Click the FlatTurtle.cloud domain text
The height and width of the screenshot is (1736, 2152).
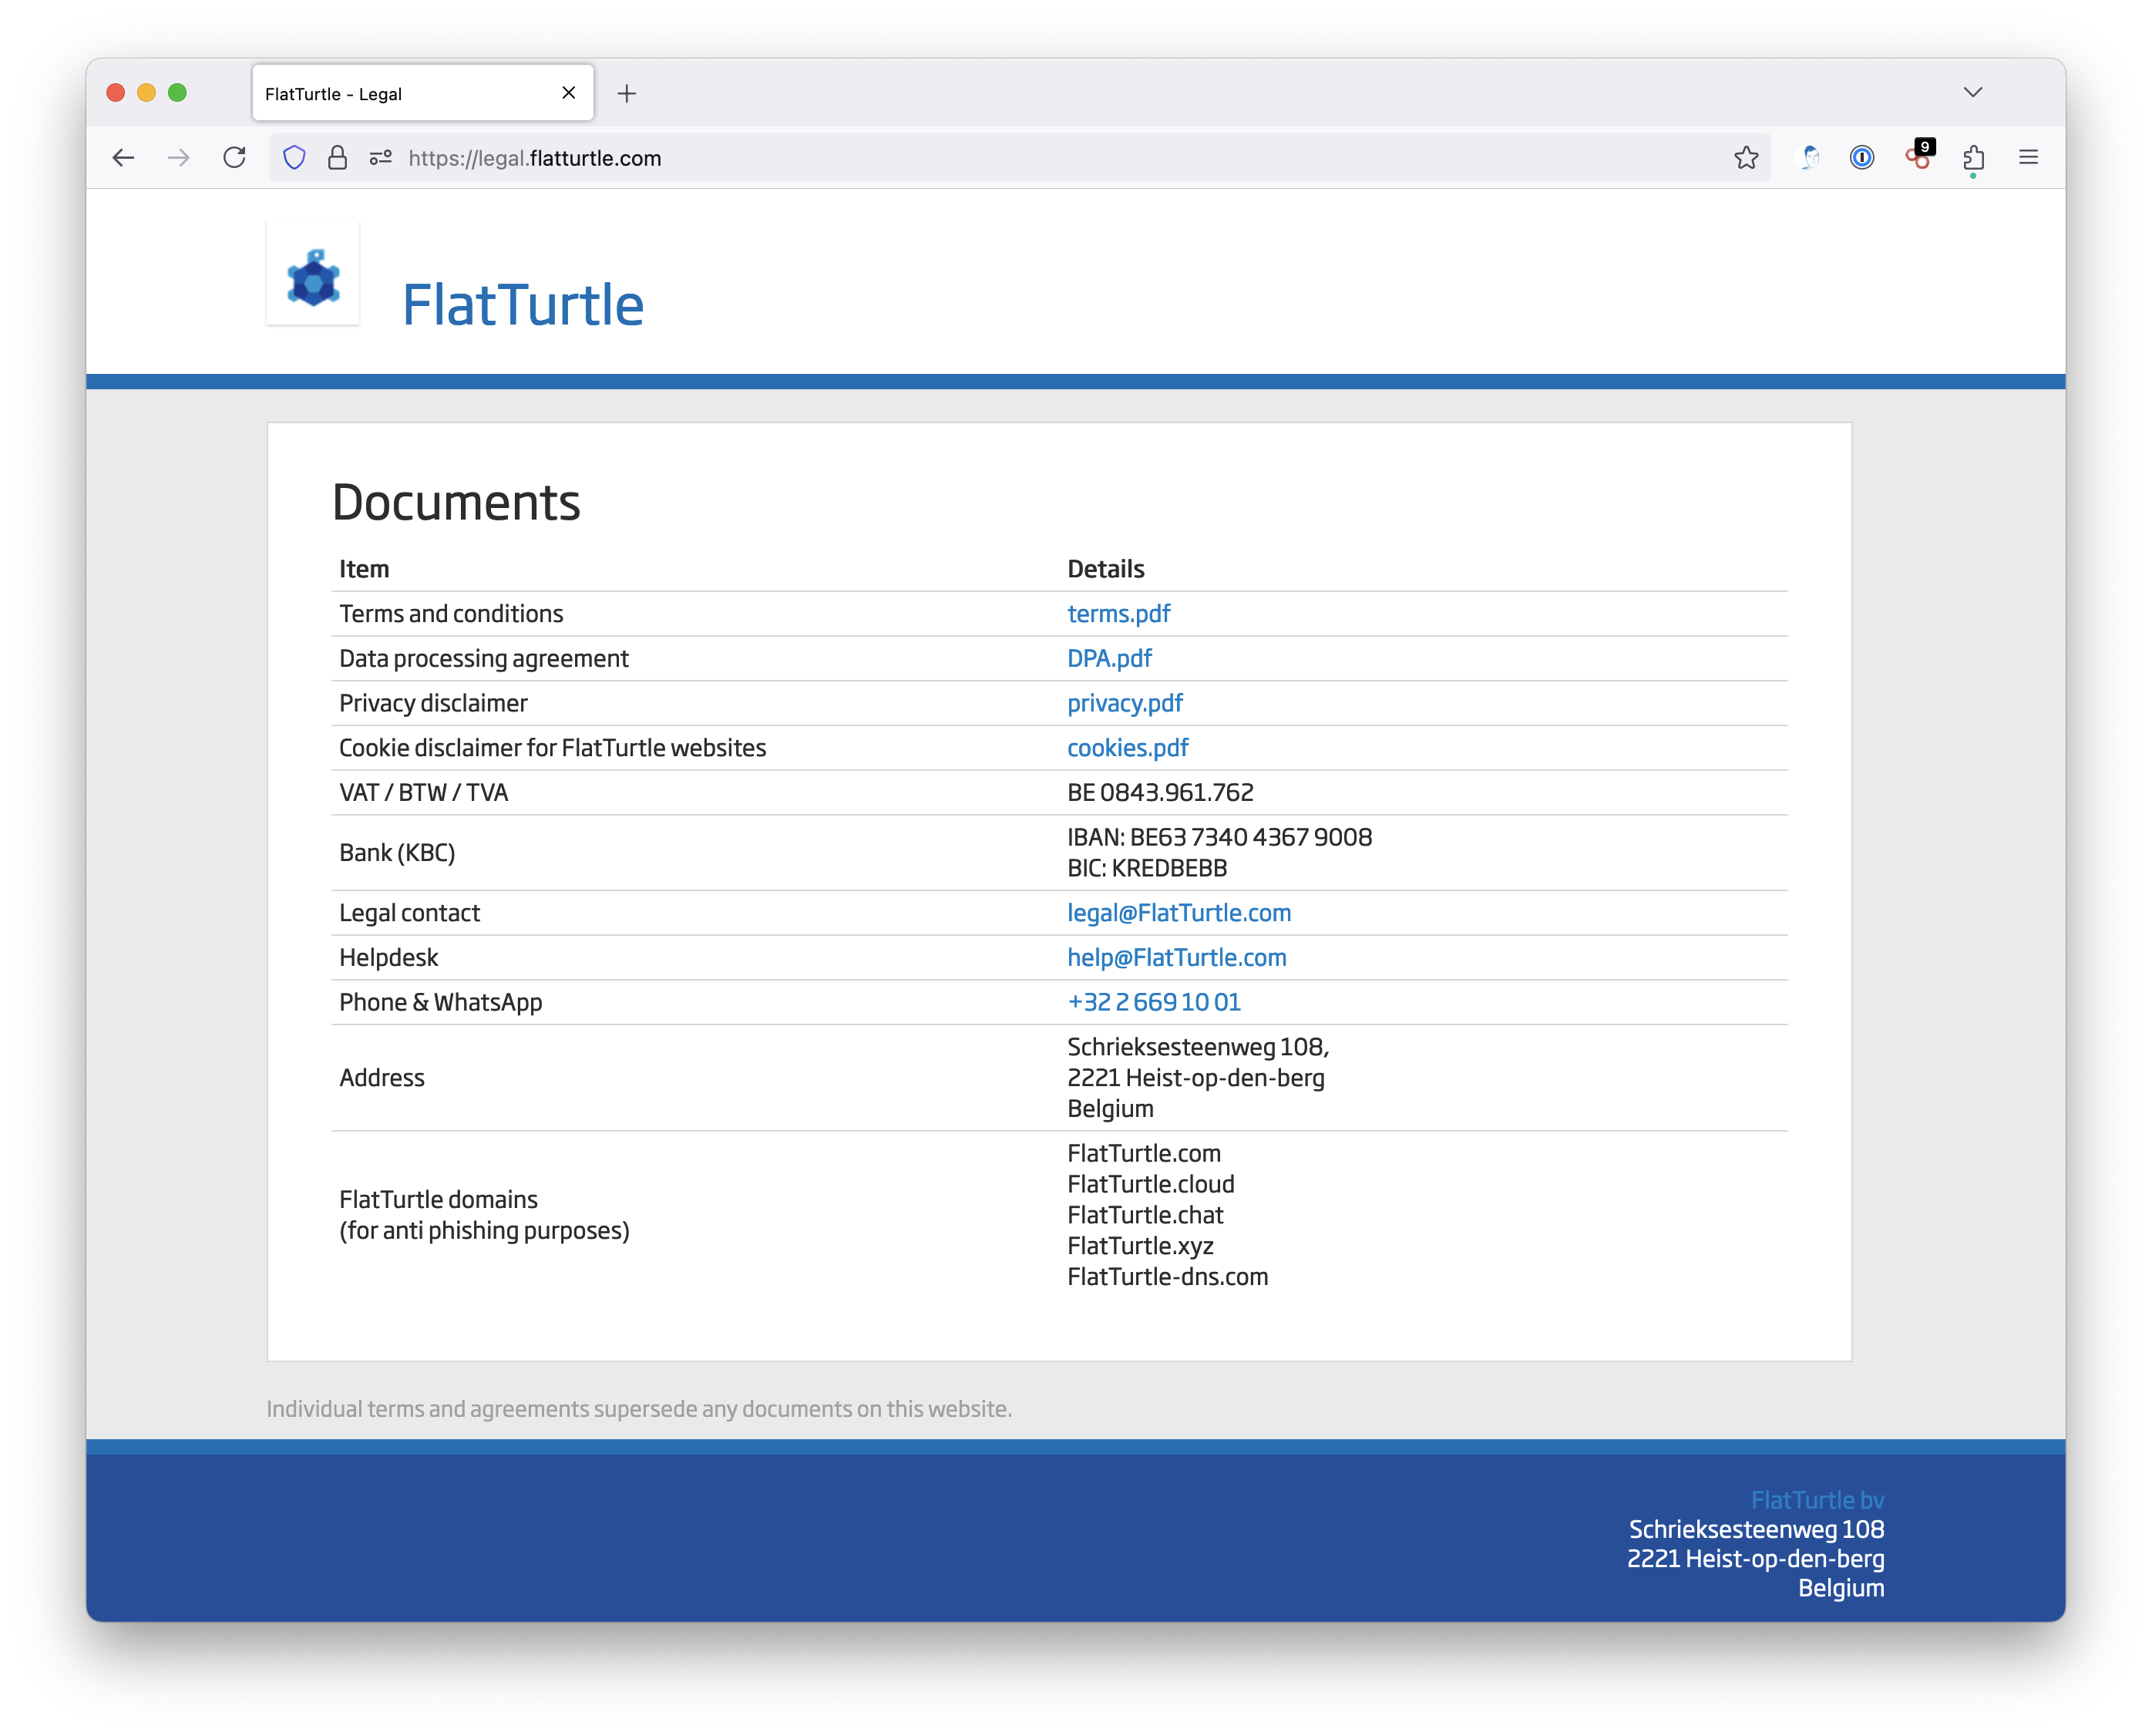click(x=1151, y=1185)
